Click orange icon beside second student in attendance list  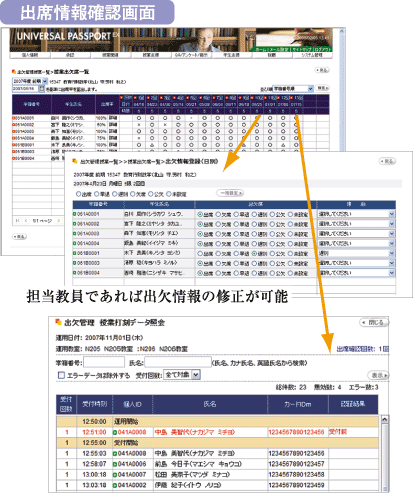[14, 125]
